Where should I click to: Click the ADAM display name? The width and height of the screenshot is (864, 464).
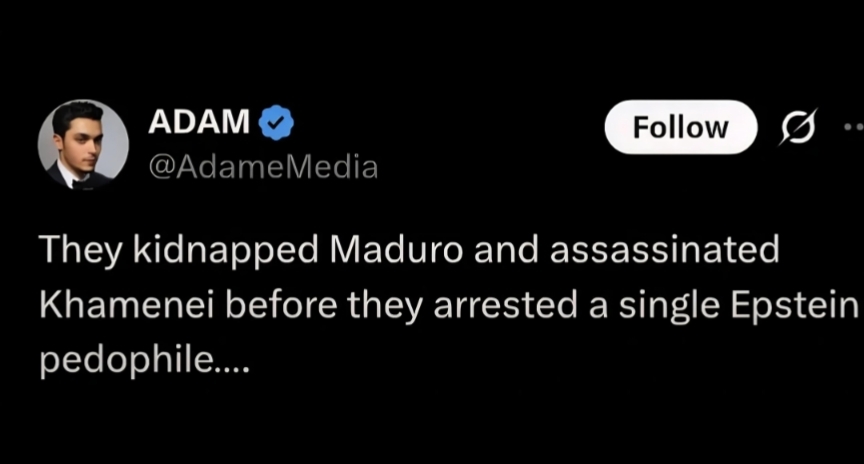[x=199, y=123]
